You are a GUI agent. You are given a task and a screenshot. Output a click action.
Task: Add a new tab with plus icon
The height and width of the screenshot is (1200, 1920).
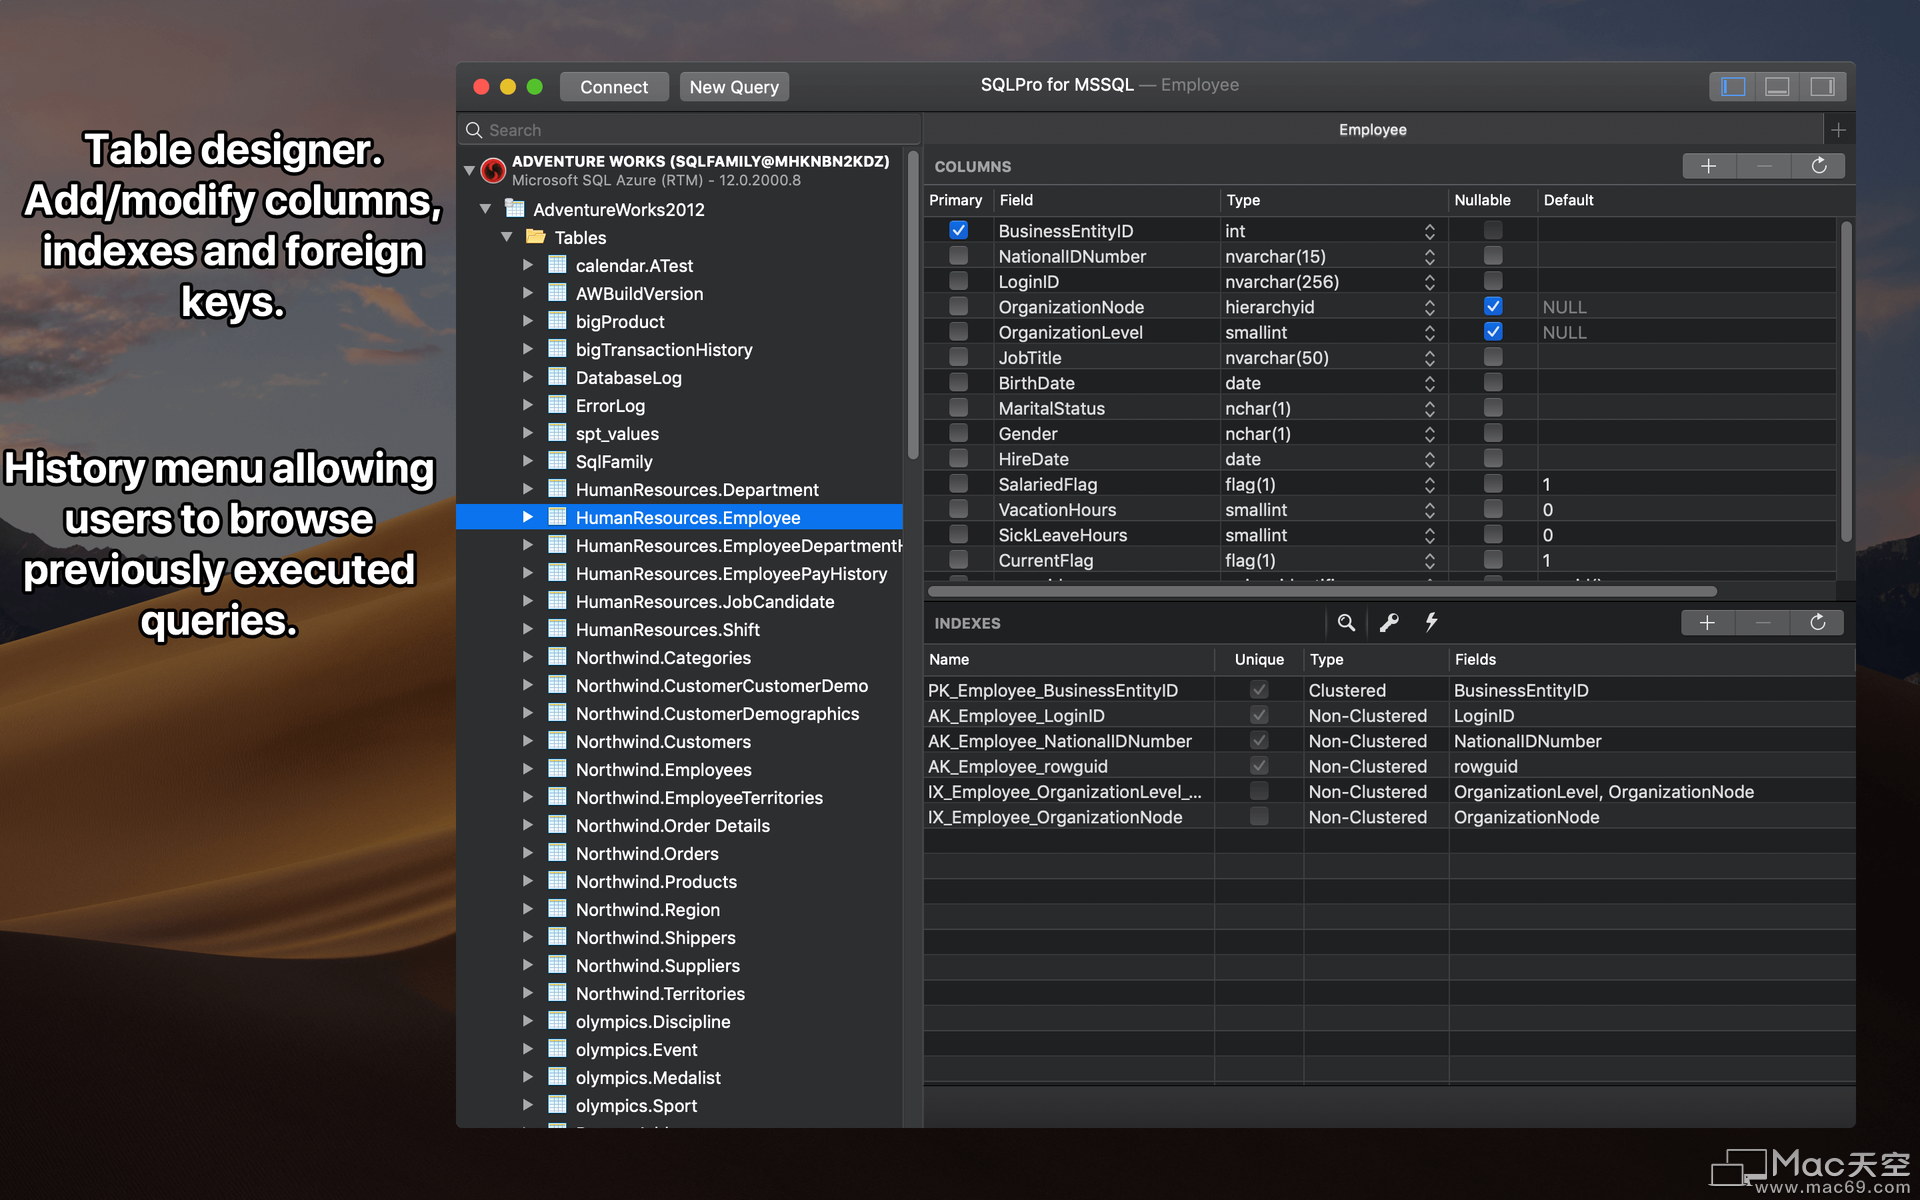point(1838,130)
